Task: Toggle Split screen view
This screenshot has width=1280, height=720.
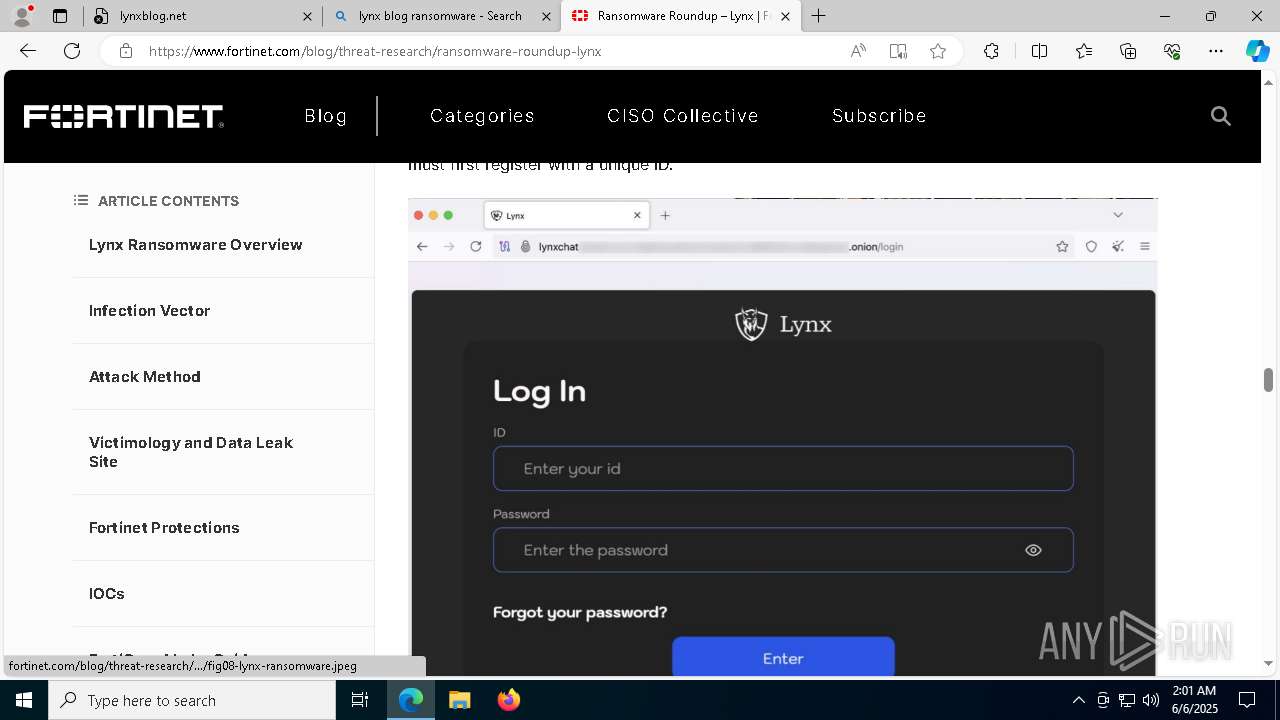Action: click(x=1039, y=51)
